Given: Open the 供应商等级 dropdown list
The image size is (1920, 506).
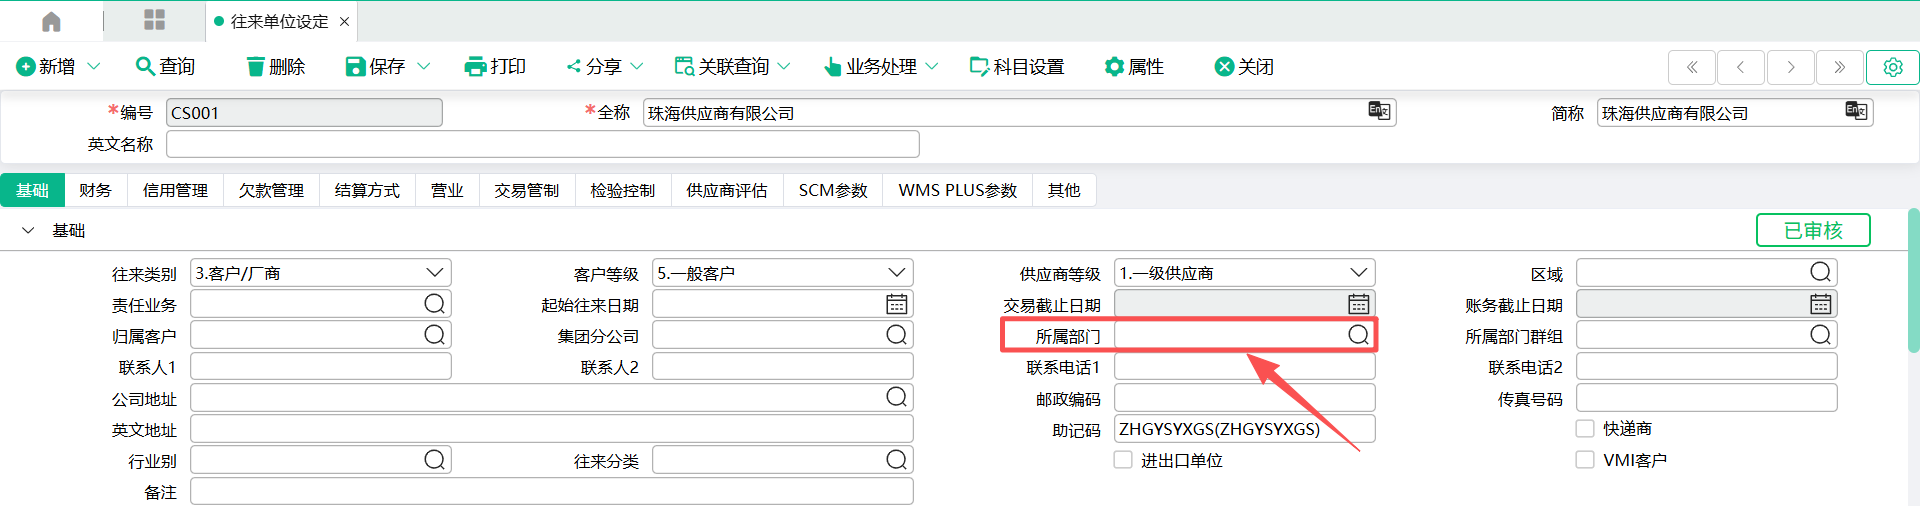Looking at the screenshot, I should coord(1358,273).
